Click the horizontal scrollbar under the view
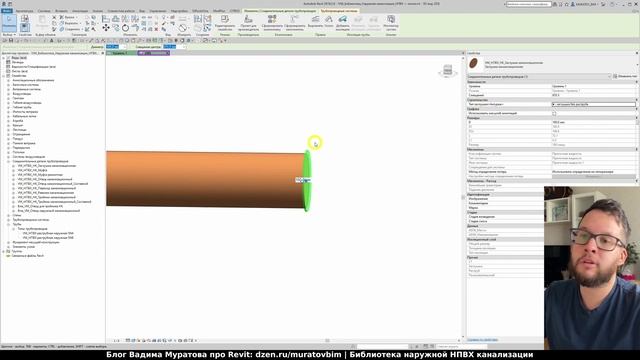Screen dimensions: 640x360 point(327,340)
